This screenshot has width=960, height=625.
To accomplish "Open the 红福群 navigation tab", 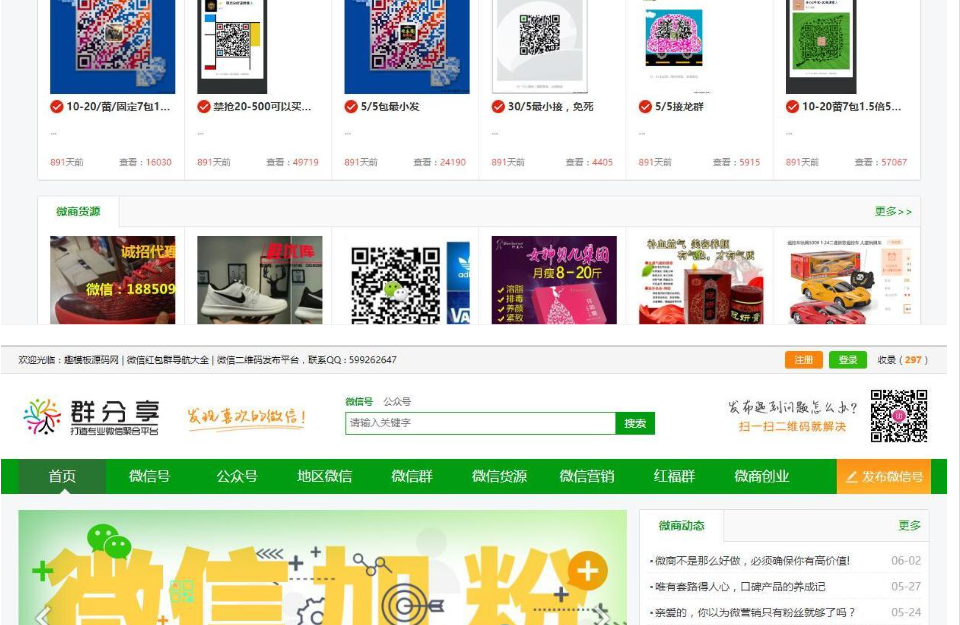I will tap(674, 476).
